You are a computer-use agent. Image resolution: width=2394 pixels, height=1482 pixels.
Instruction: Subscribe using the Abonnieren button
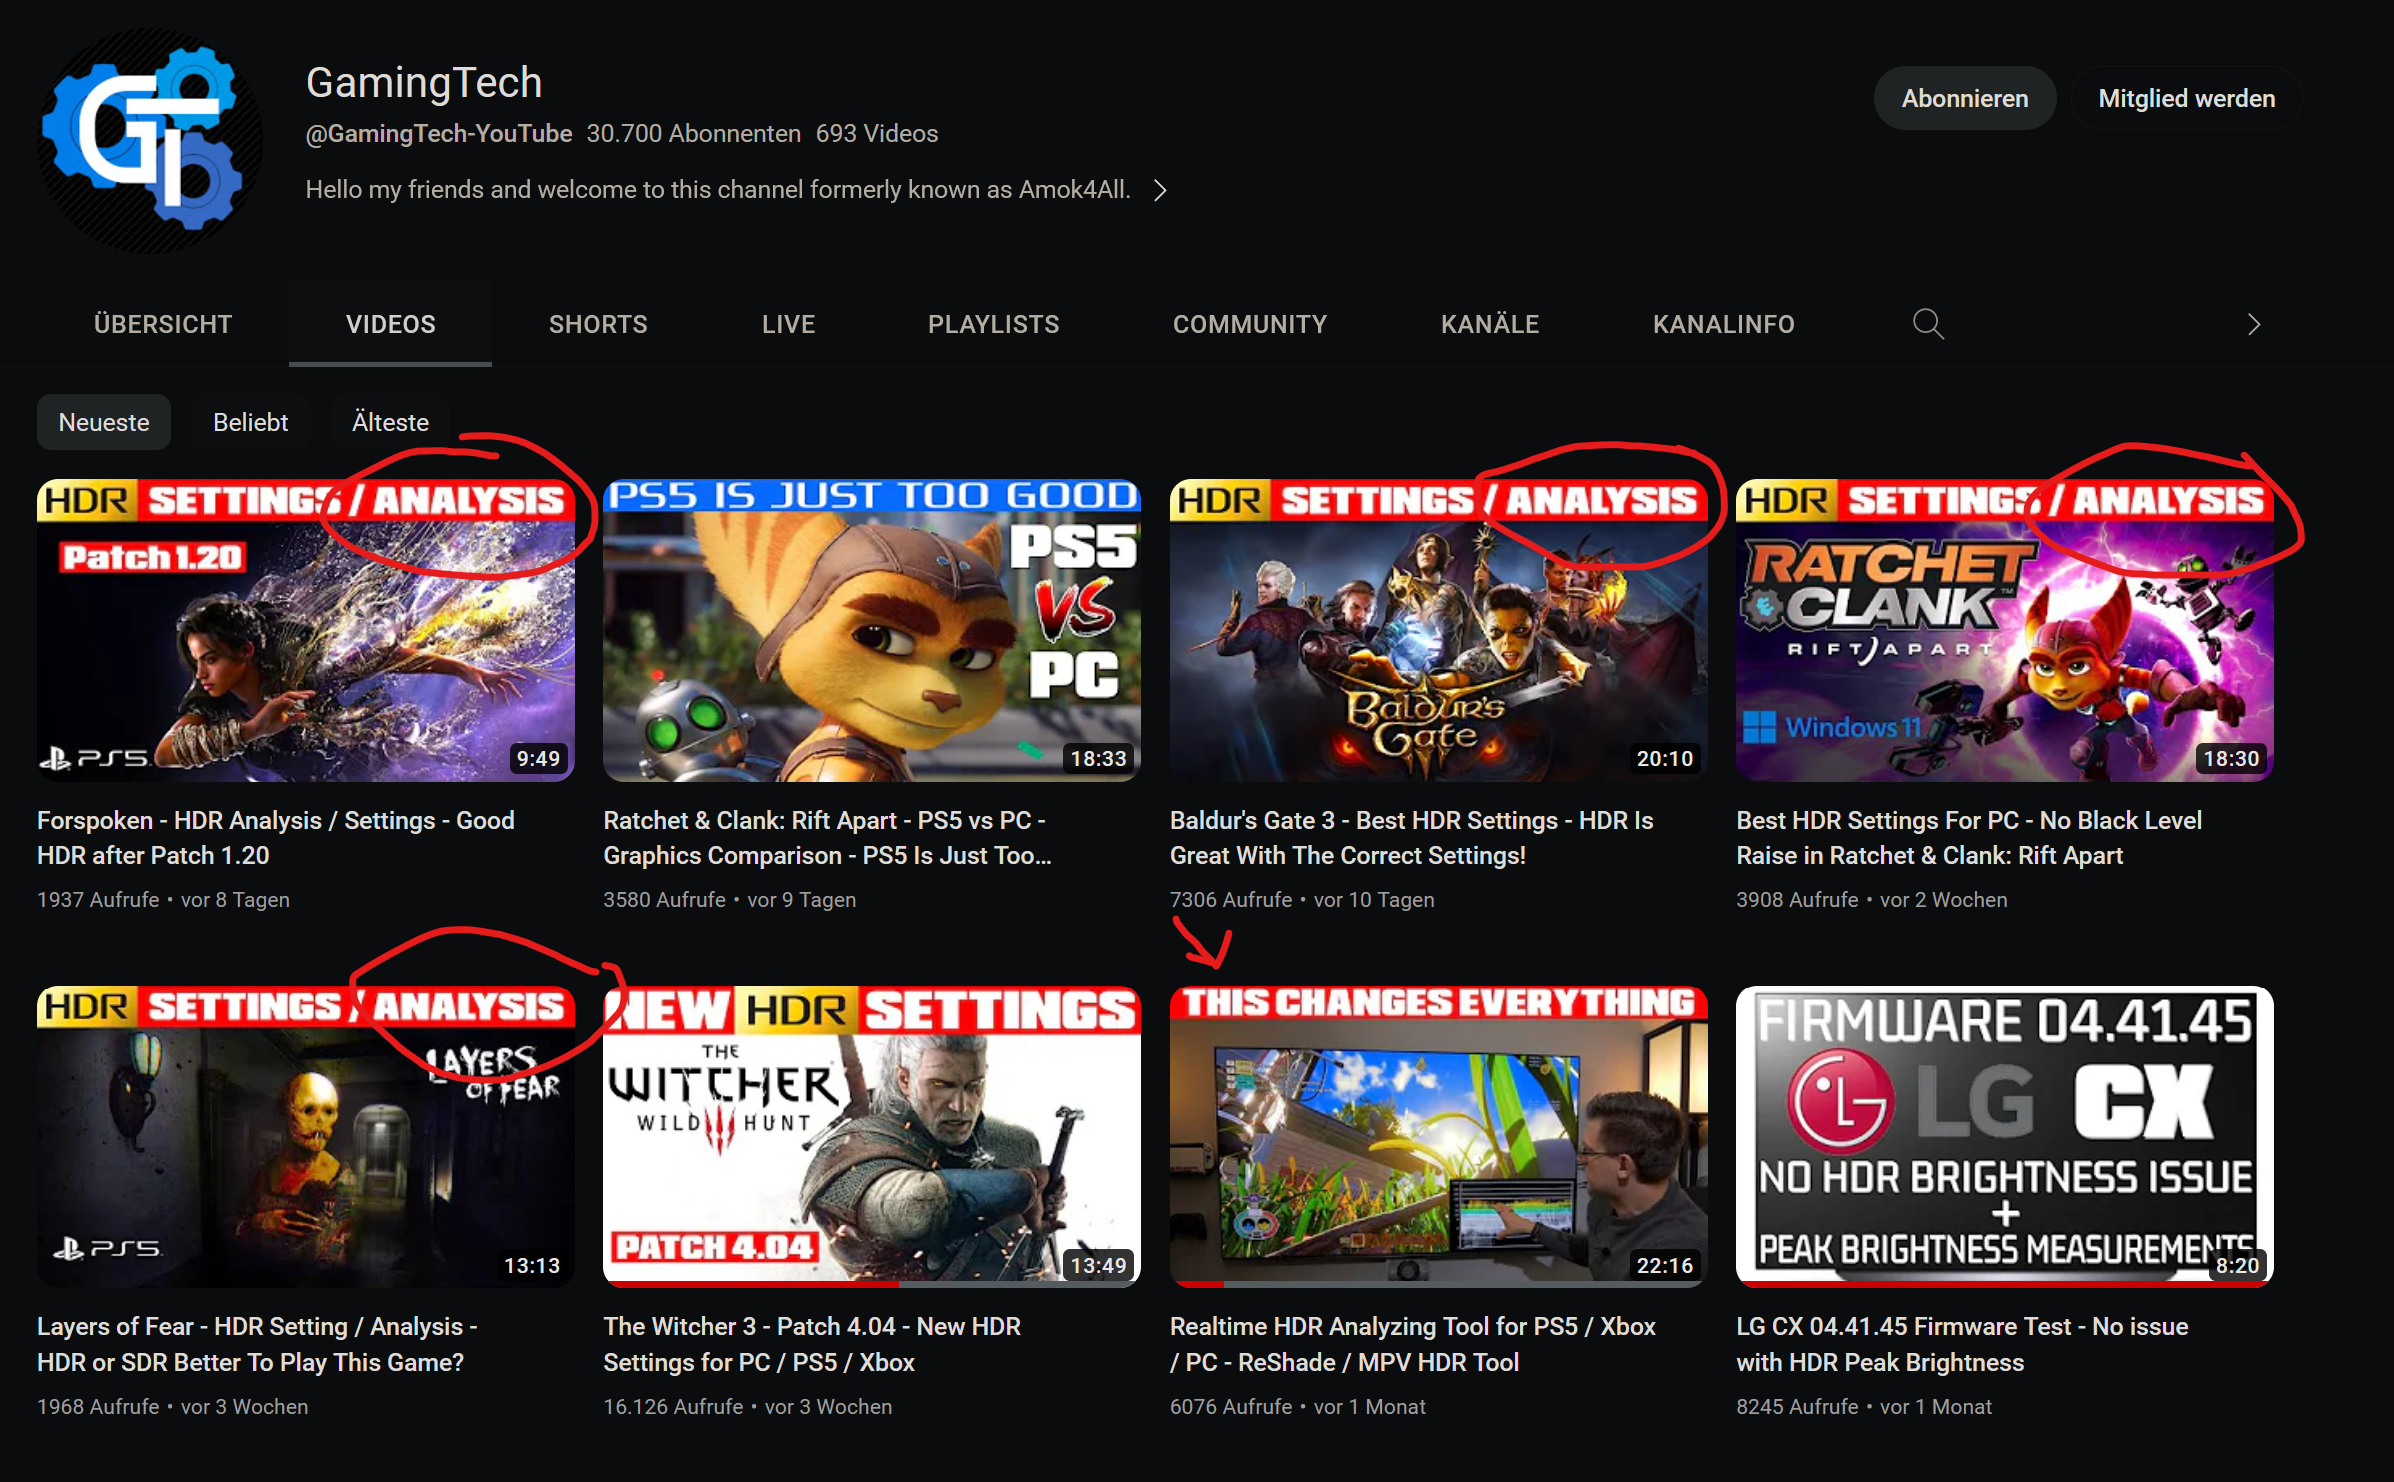[1964, 98]
